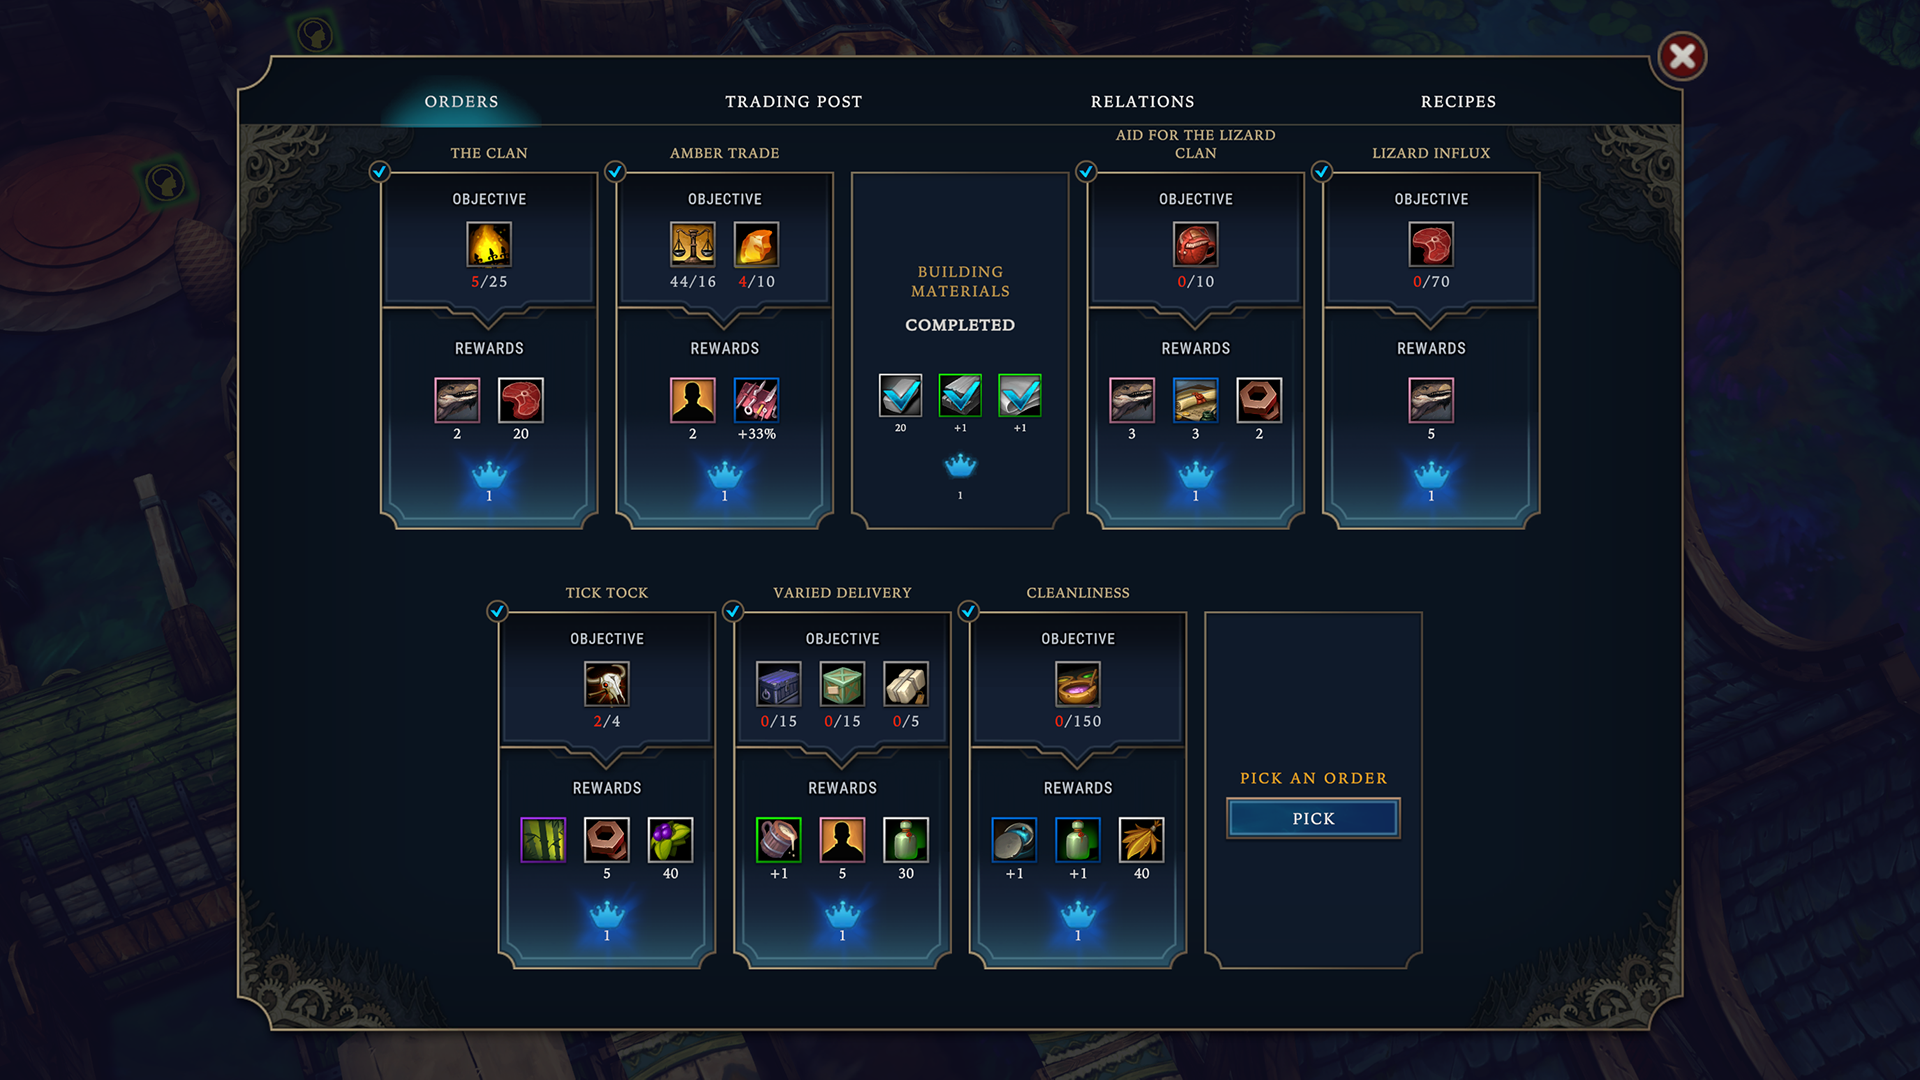Toggle the tracking checkmark on Cleanliness order
The height and width of the screenshot is (1080, 1920).
pos(968,611)
